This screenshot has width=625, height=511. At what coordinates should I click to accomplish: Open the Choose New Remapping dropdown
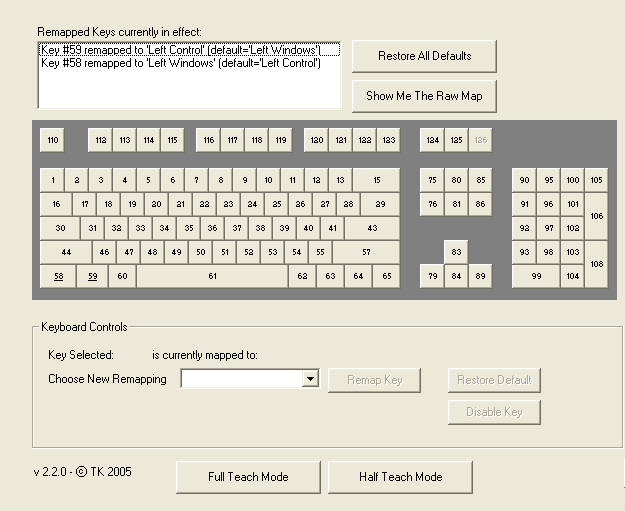[310, 379]
